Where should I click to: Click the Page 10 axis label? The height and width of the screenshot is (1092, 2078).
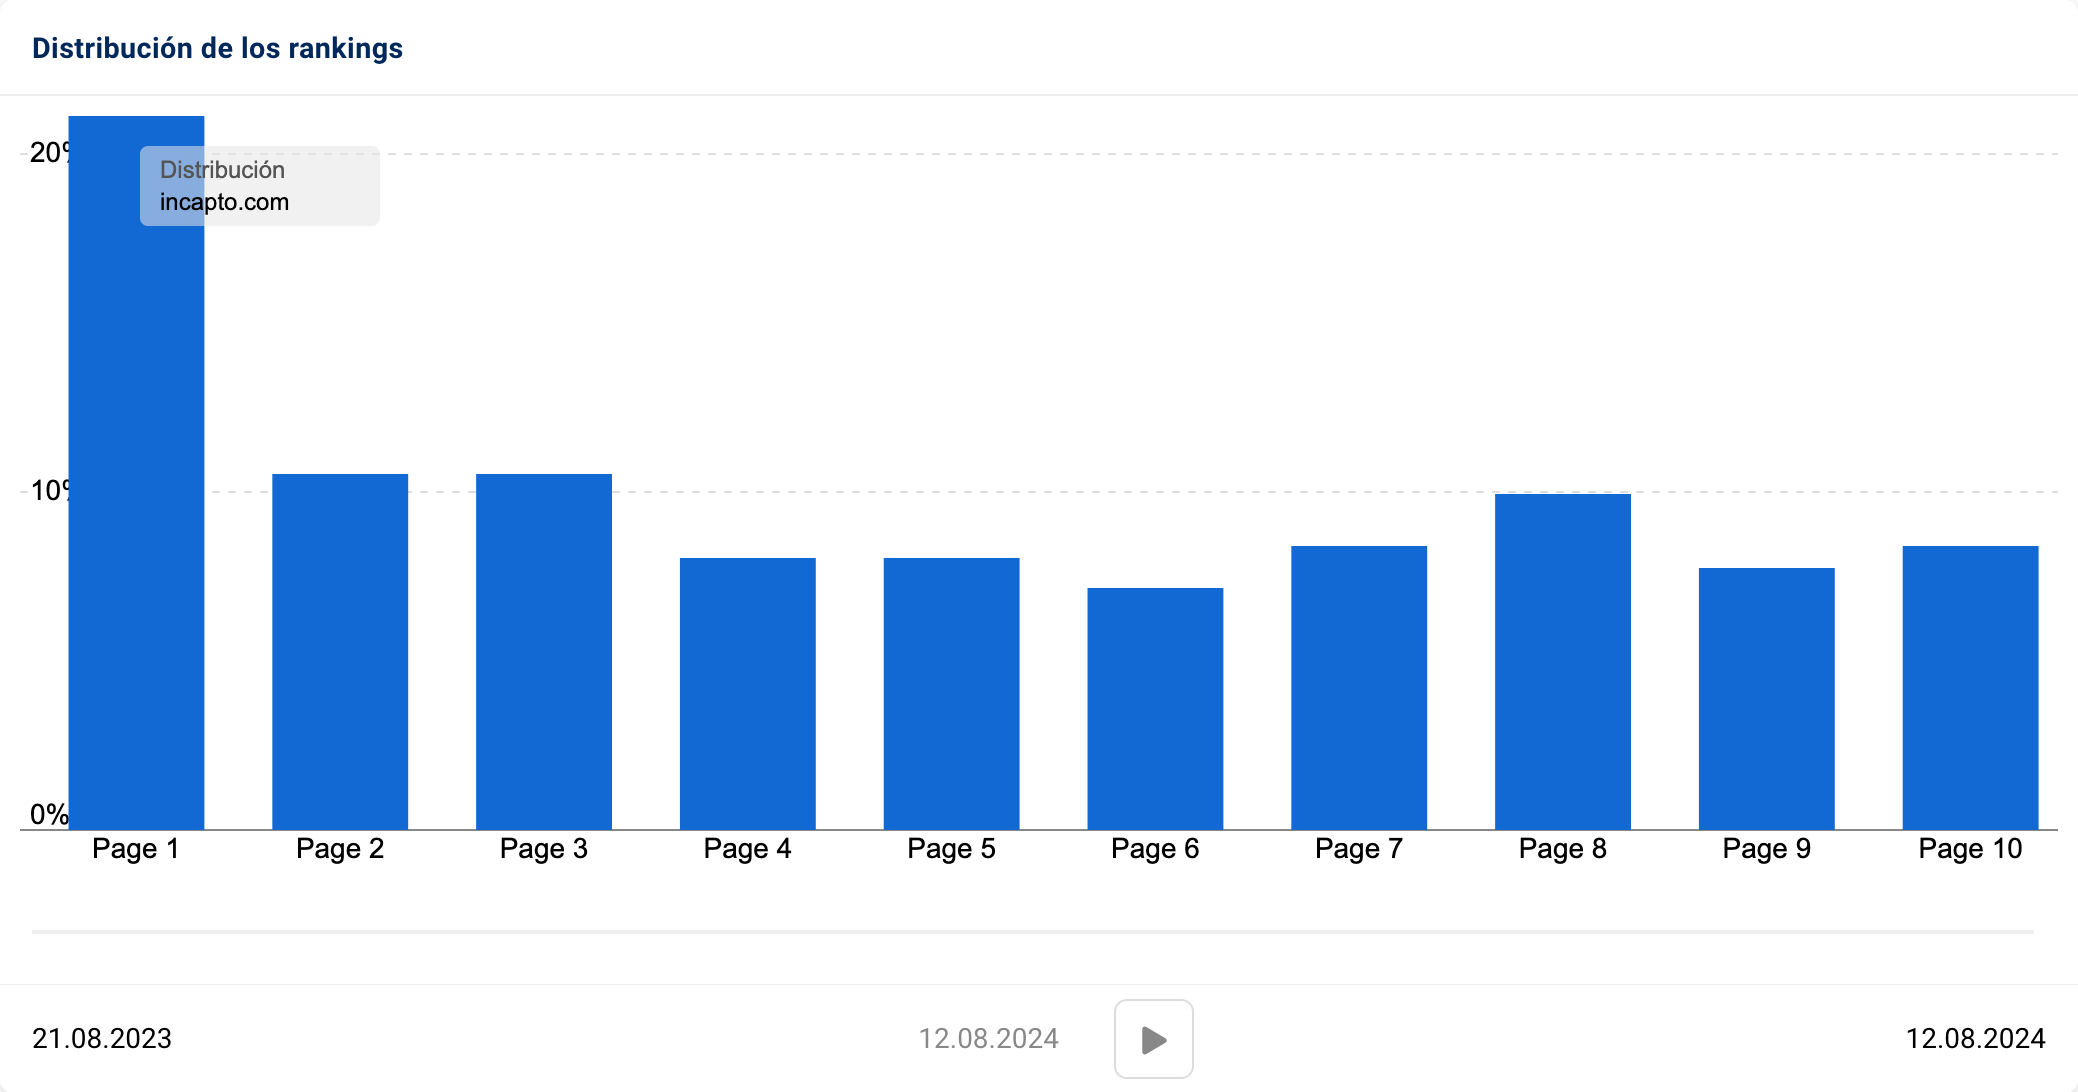[1970, 849]
